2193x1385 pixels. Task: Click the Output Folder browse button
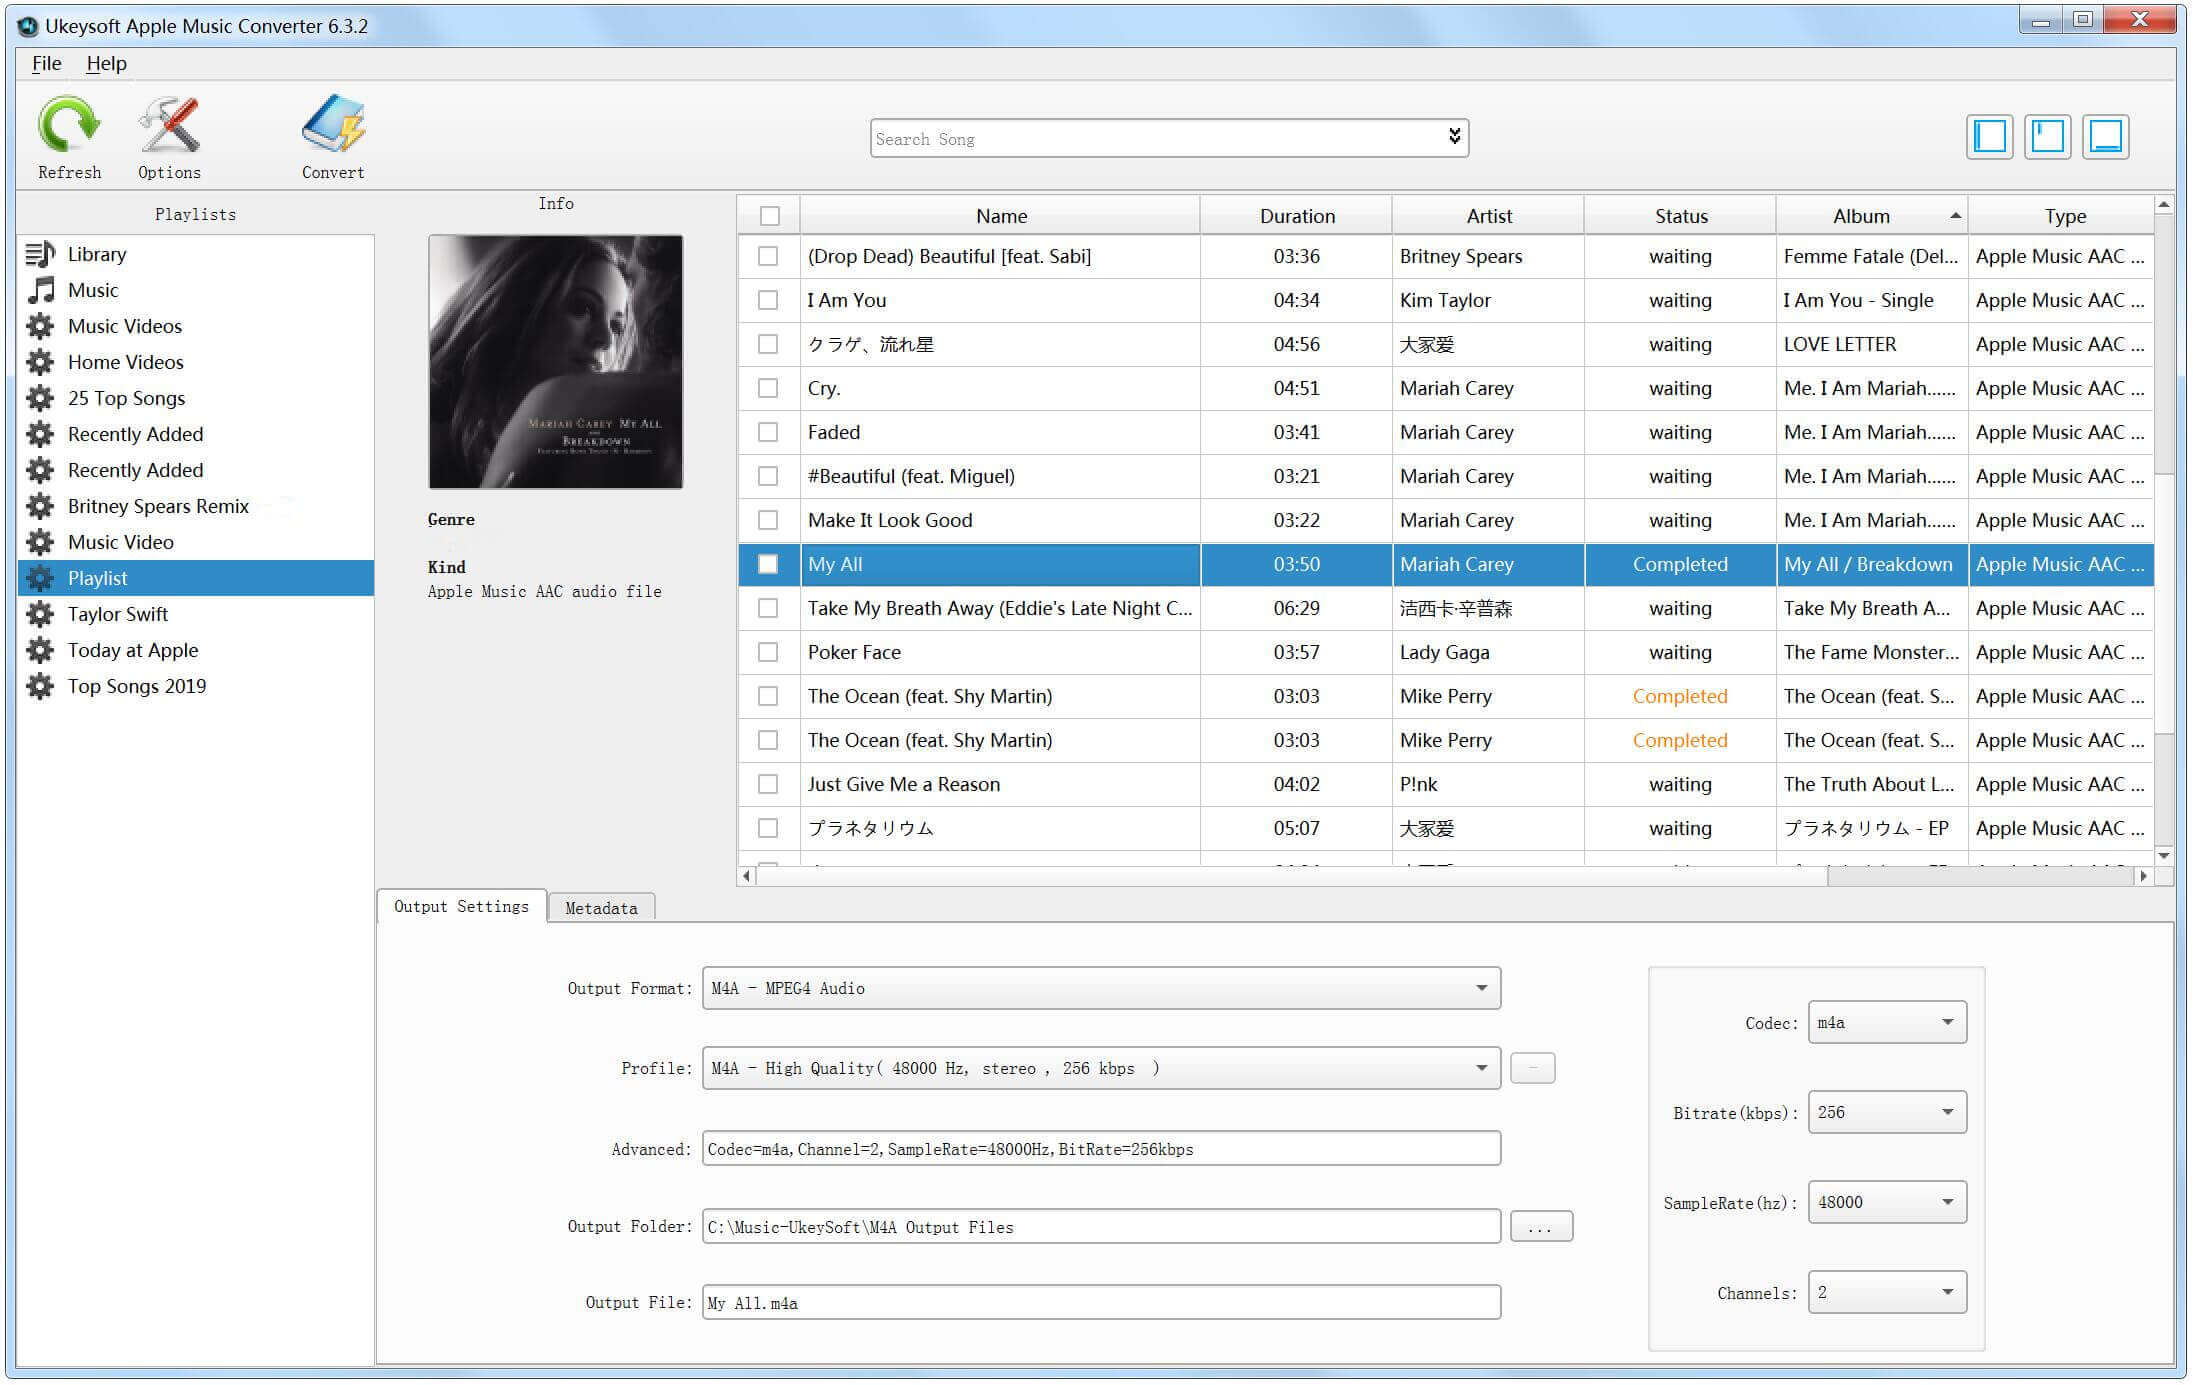1534,1227
